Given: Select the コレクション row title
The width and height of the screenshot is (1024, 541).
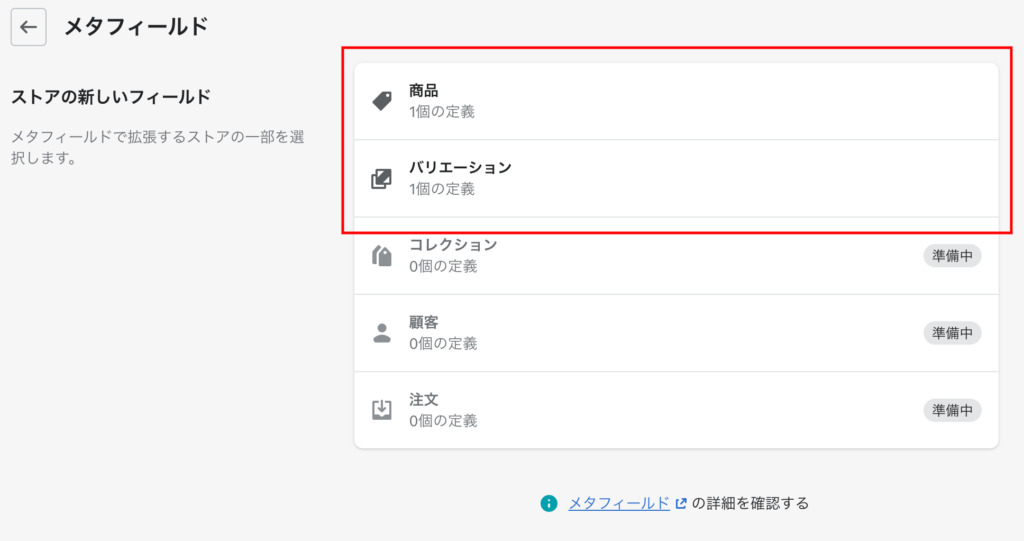Looking at the screenshot, I should [x=453, y=244].
